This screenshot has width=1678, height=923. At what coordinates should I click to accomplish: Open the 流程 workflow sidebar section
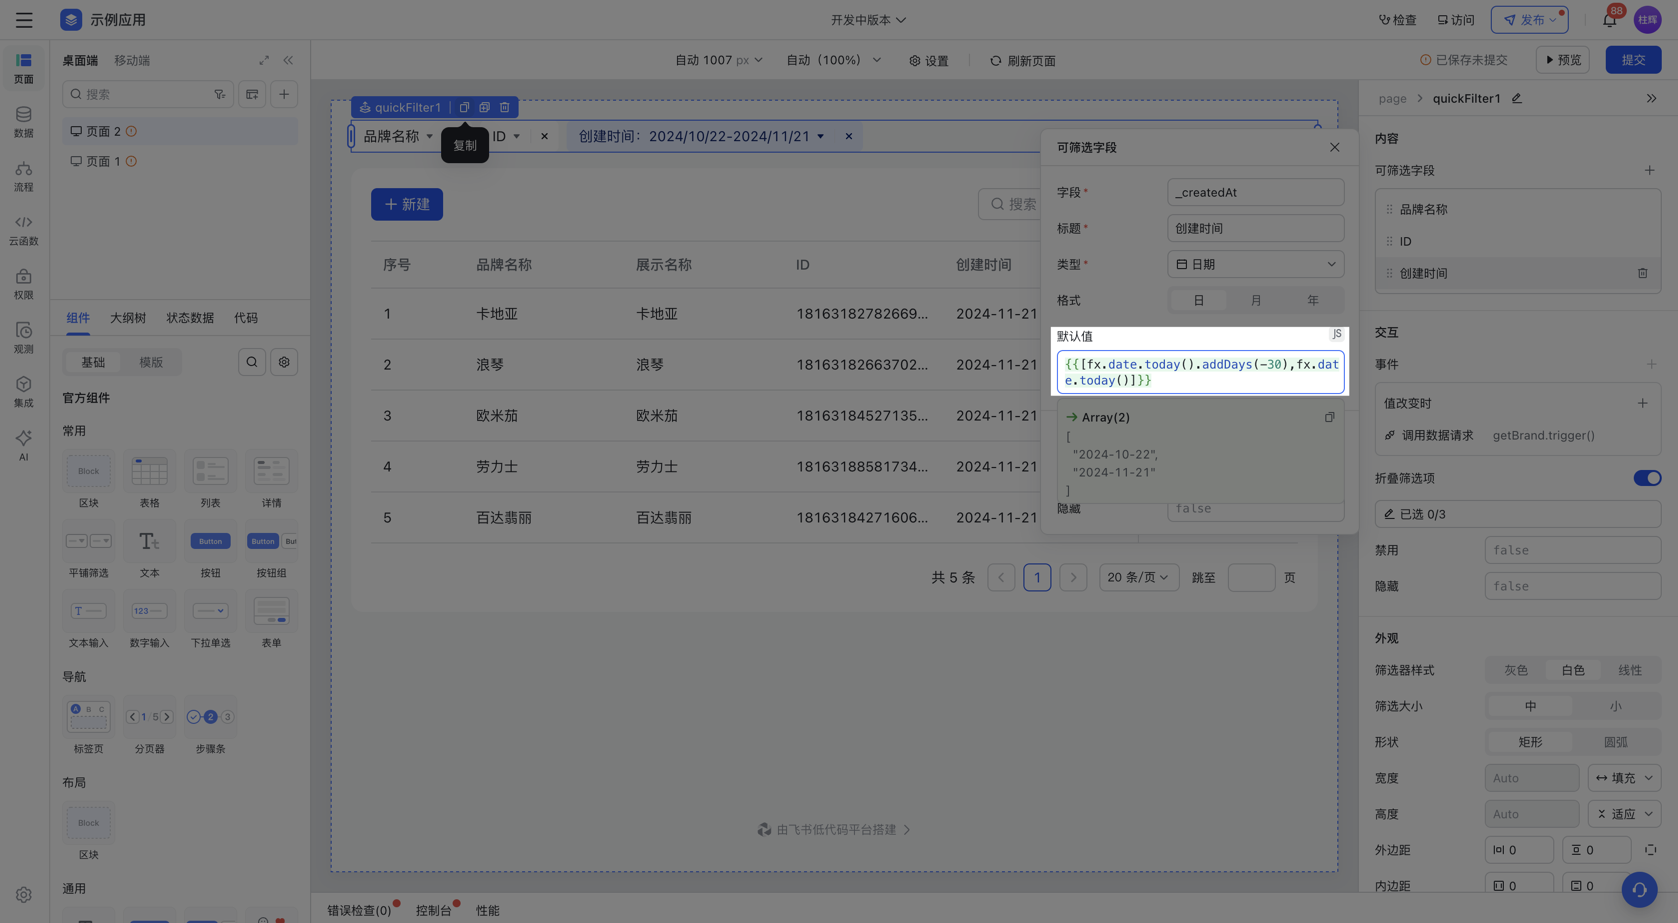point(24,176)
